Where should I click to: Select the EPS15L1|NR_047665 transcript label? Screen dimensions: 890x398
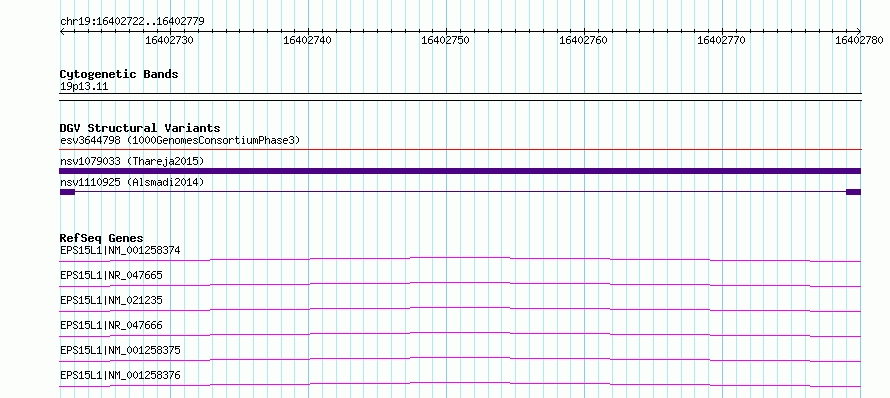coord(111,275)
